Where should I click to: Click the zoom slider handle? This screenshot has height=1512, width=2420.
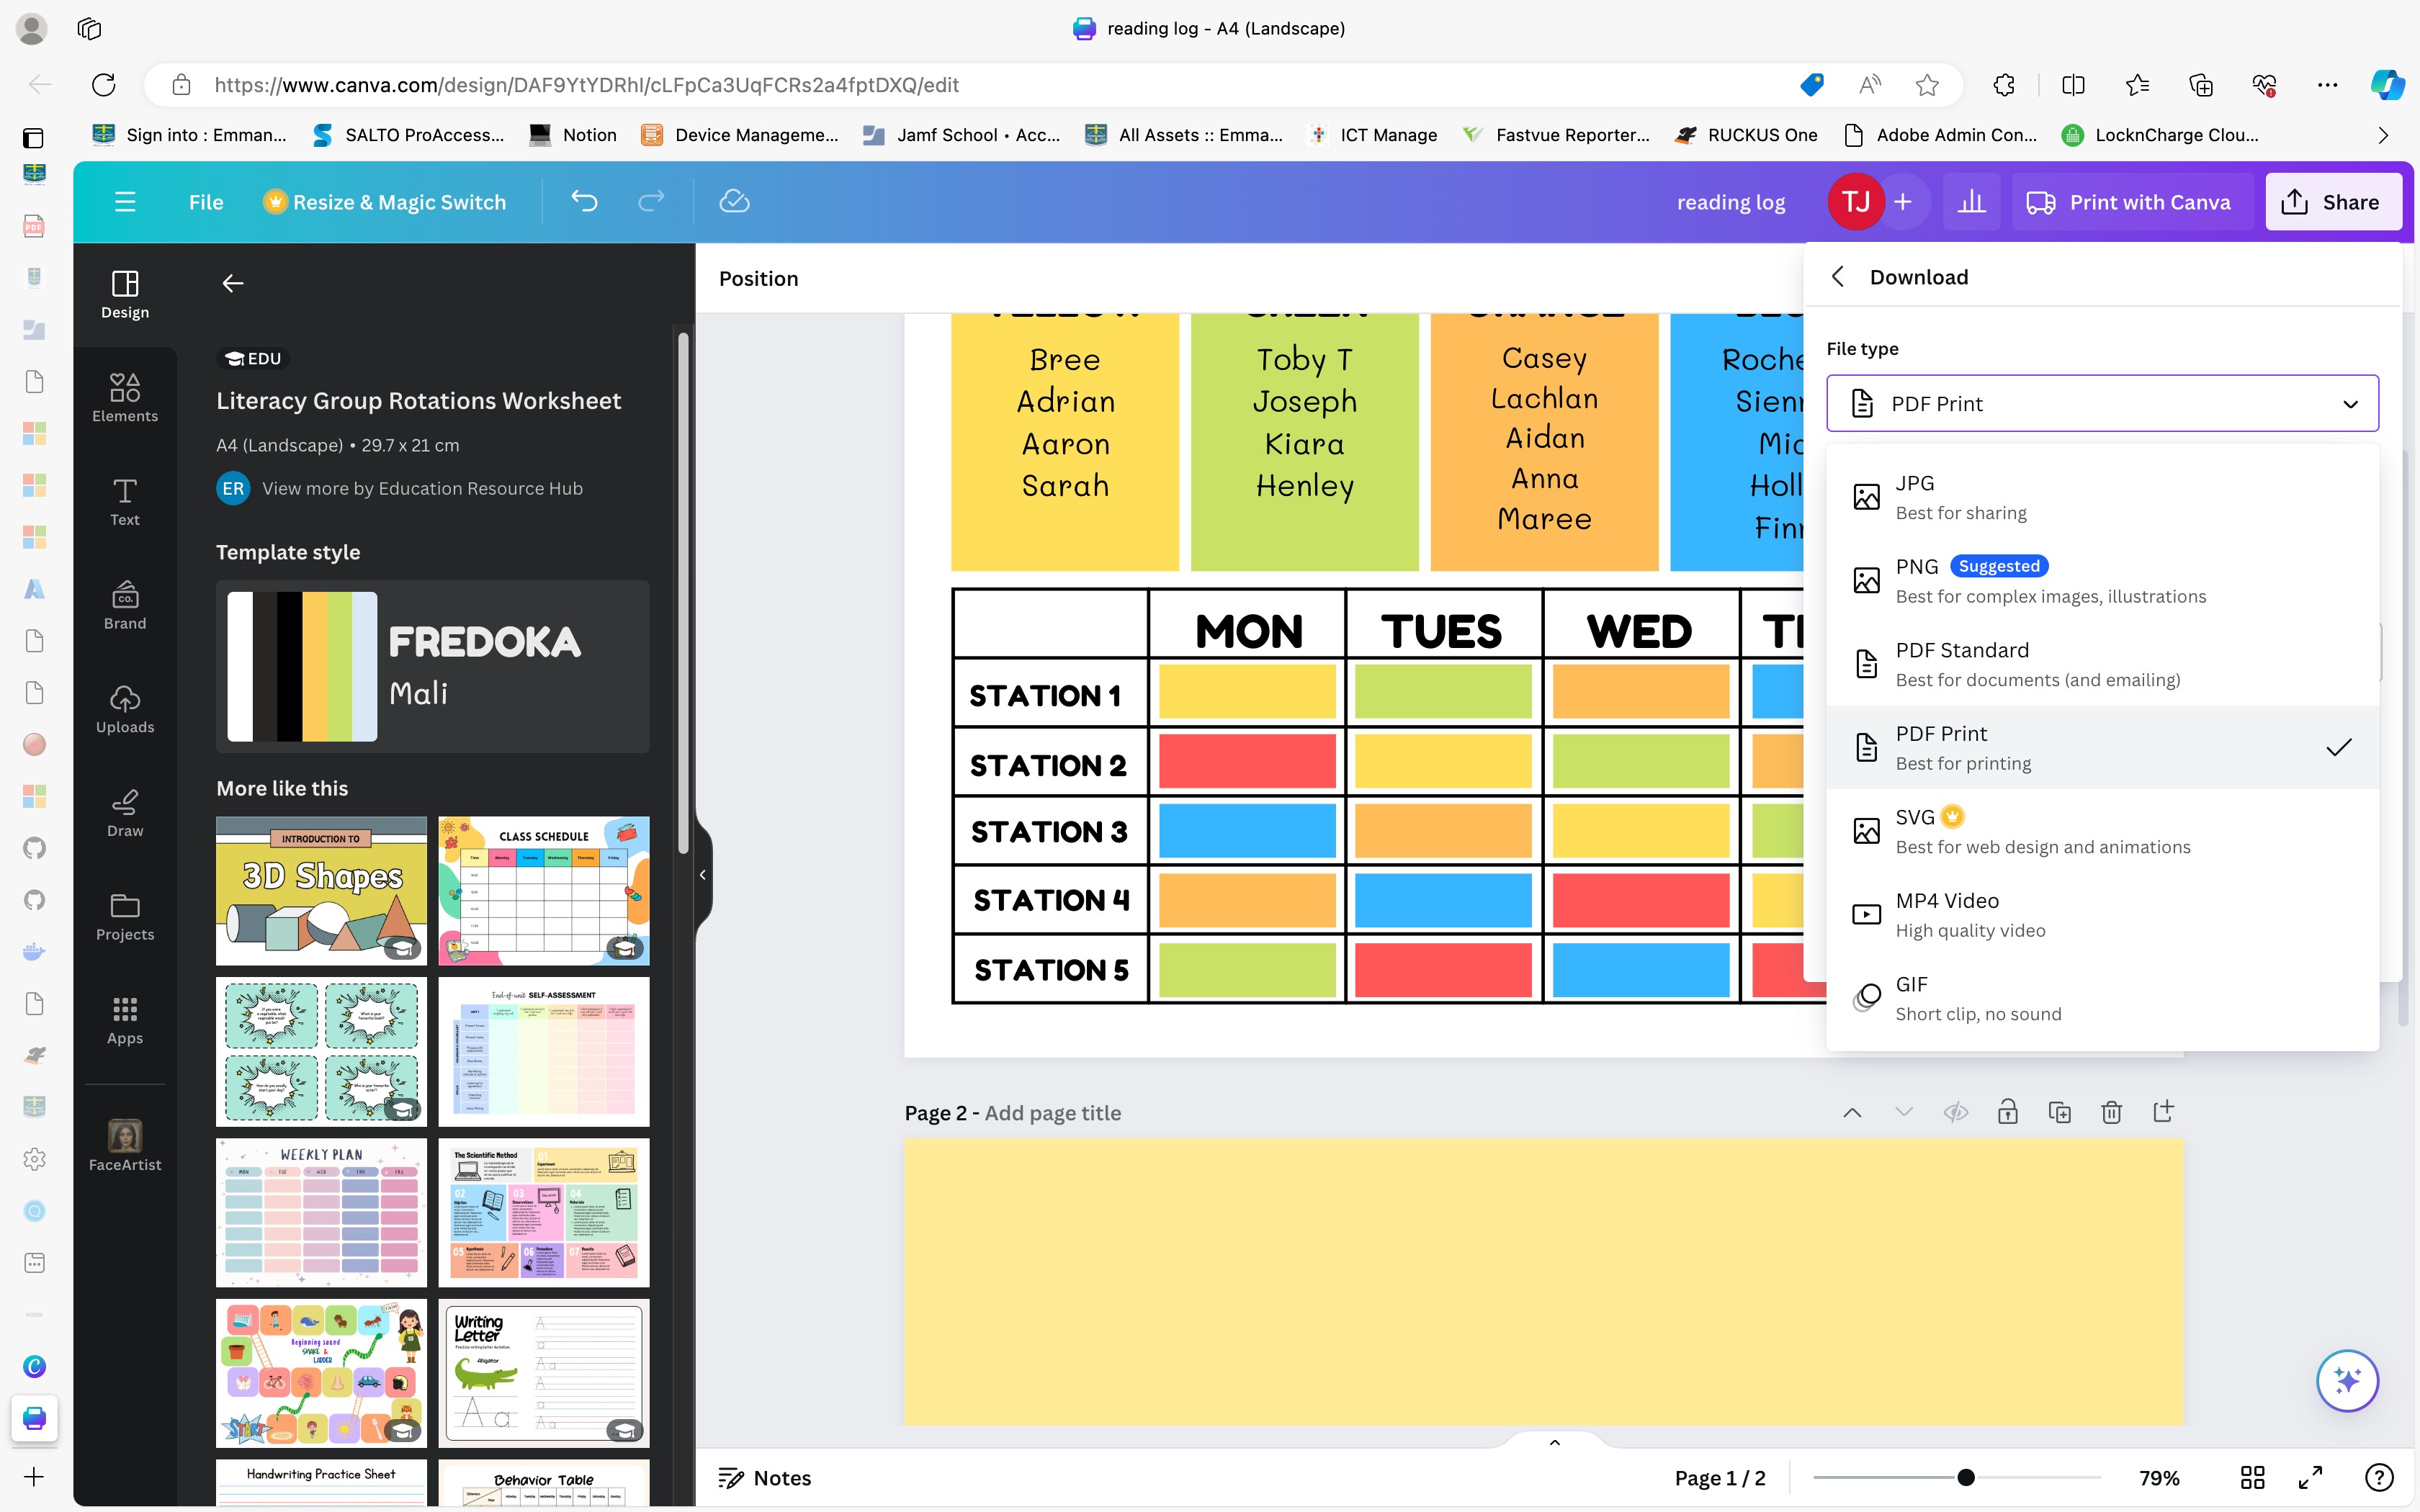[x=1966, y=1477]
